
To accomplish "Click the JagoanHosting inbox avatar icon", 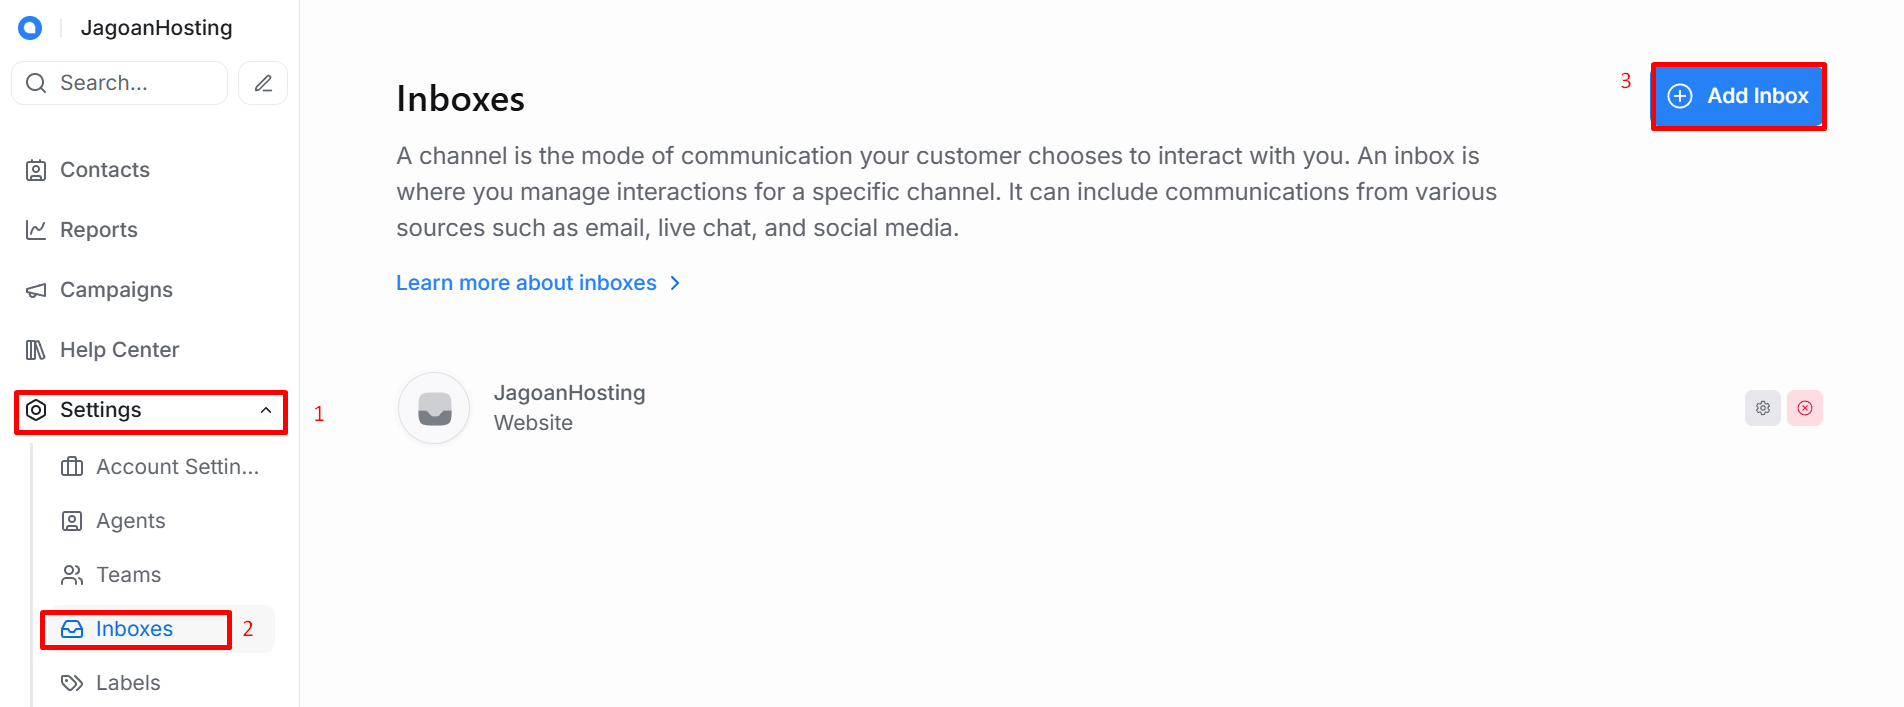I will (x=434, y=408).
